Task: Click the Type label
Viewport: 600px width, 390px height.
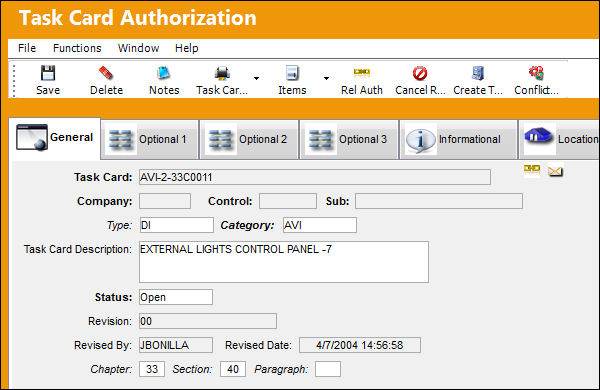Action: [x=119, y=225]
